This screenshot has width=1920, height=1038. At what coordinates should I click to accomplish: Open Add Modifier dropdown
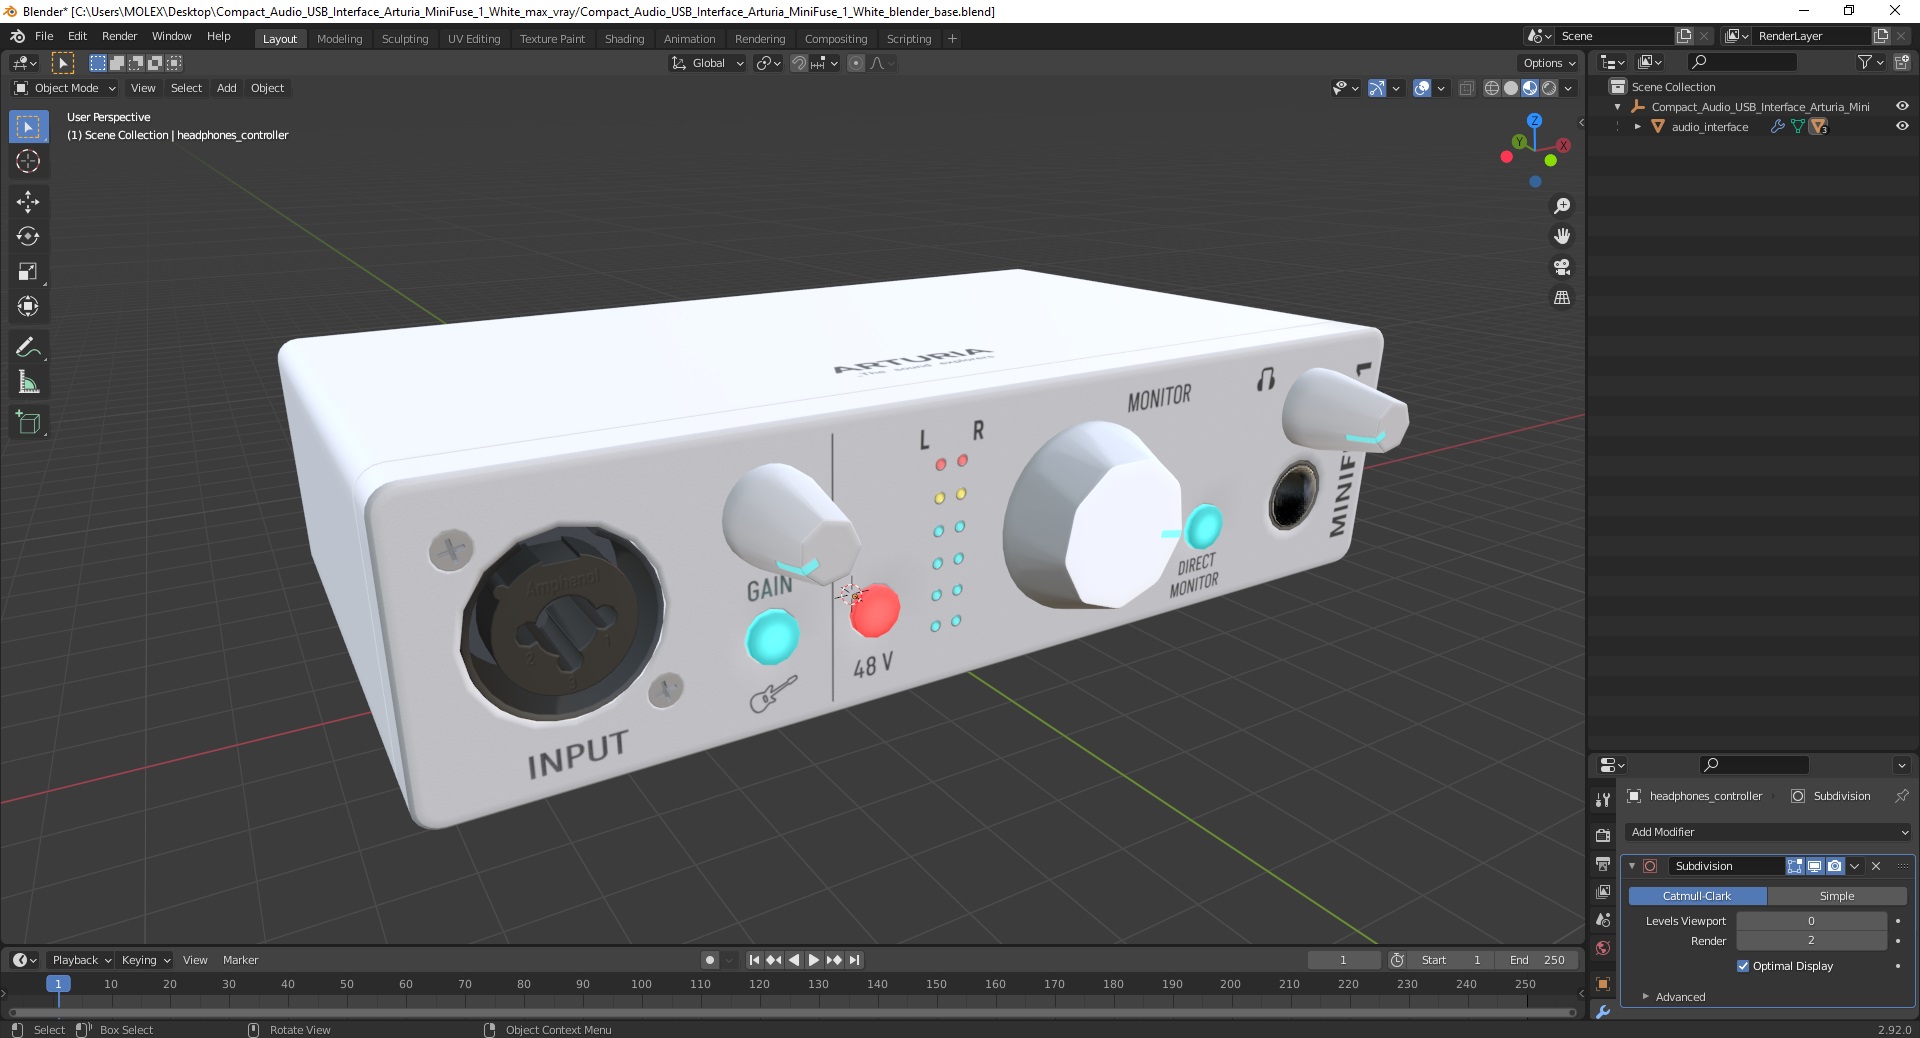tap(1768, 832)
